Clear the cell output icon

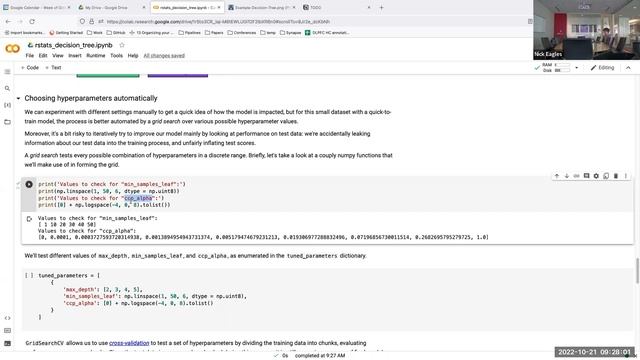29,219
